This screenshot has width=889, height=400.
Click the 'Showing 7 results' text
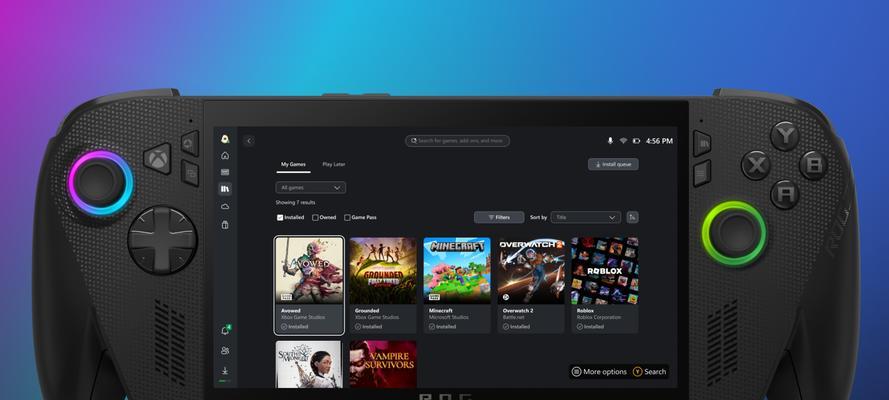pos(295,202)
